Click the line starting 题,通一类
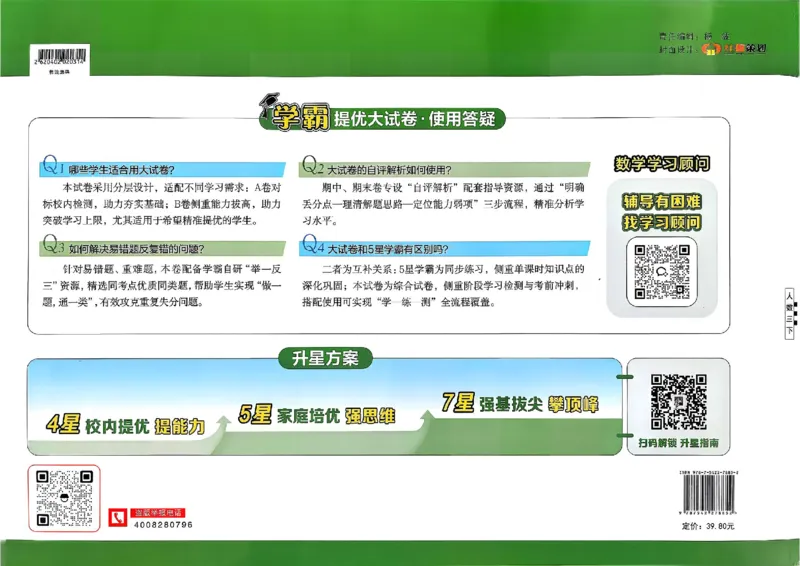This screenshot has height=566, width=800. click(x=123, y=302)
